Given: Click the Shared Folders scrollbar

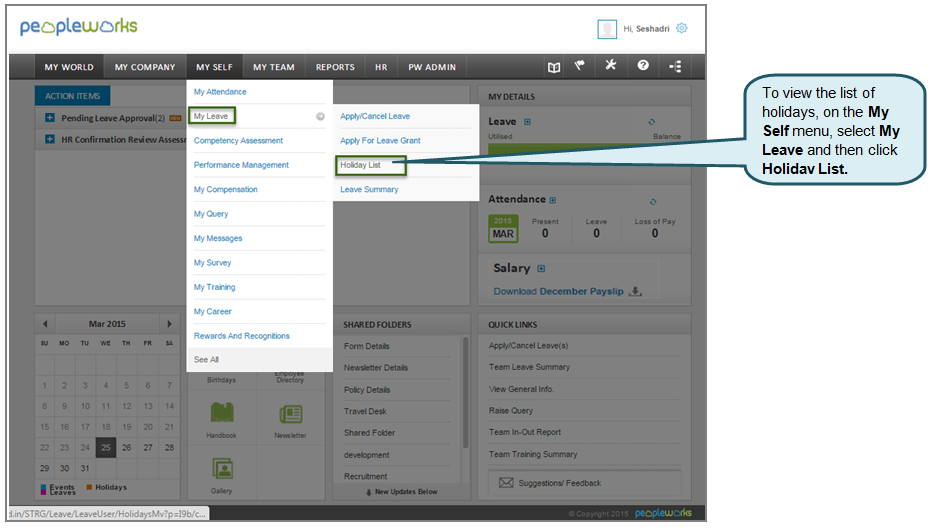Looking at the screenshot, I should (x=465, y=393).
